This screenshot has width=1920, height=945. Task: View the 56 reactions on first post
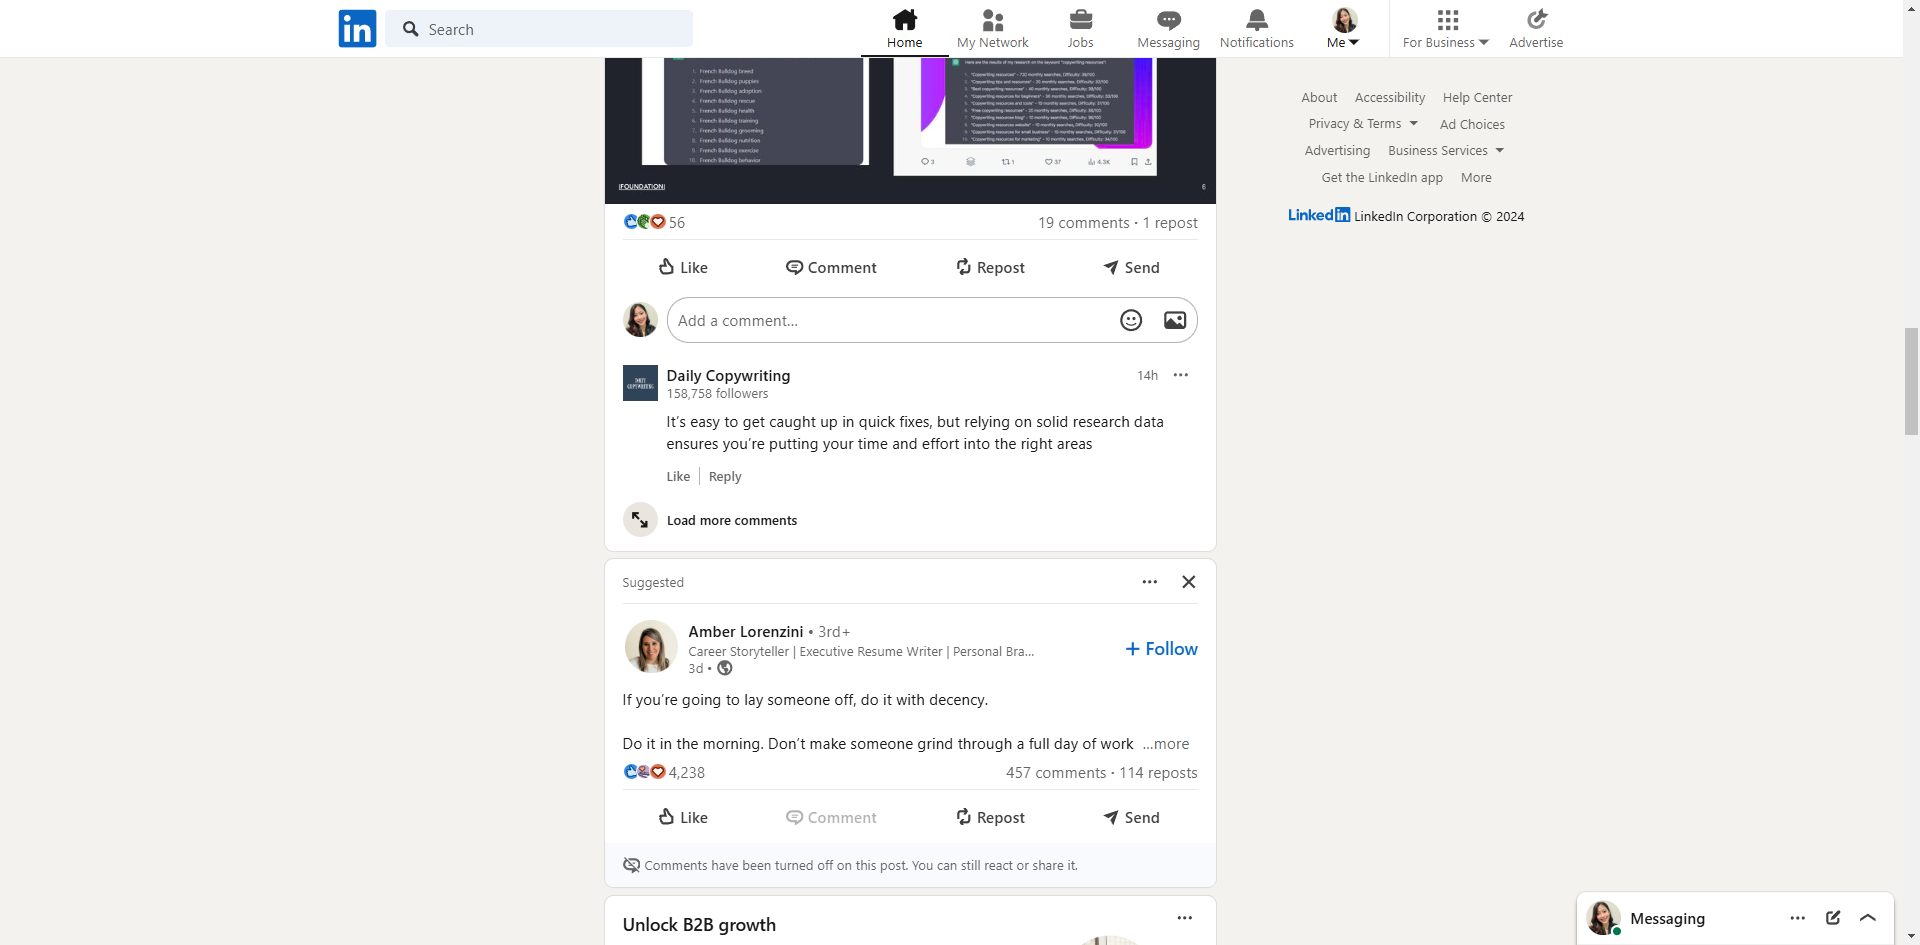click(654, 222)
